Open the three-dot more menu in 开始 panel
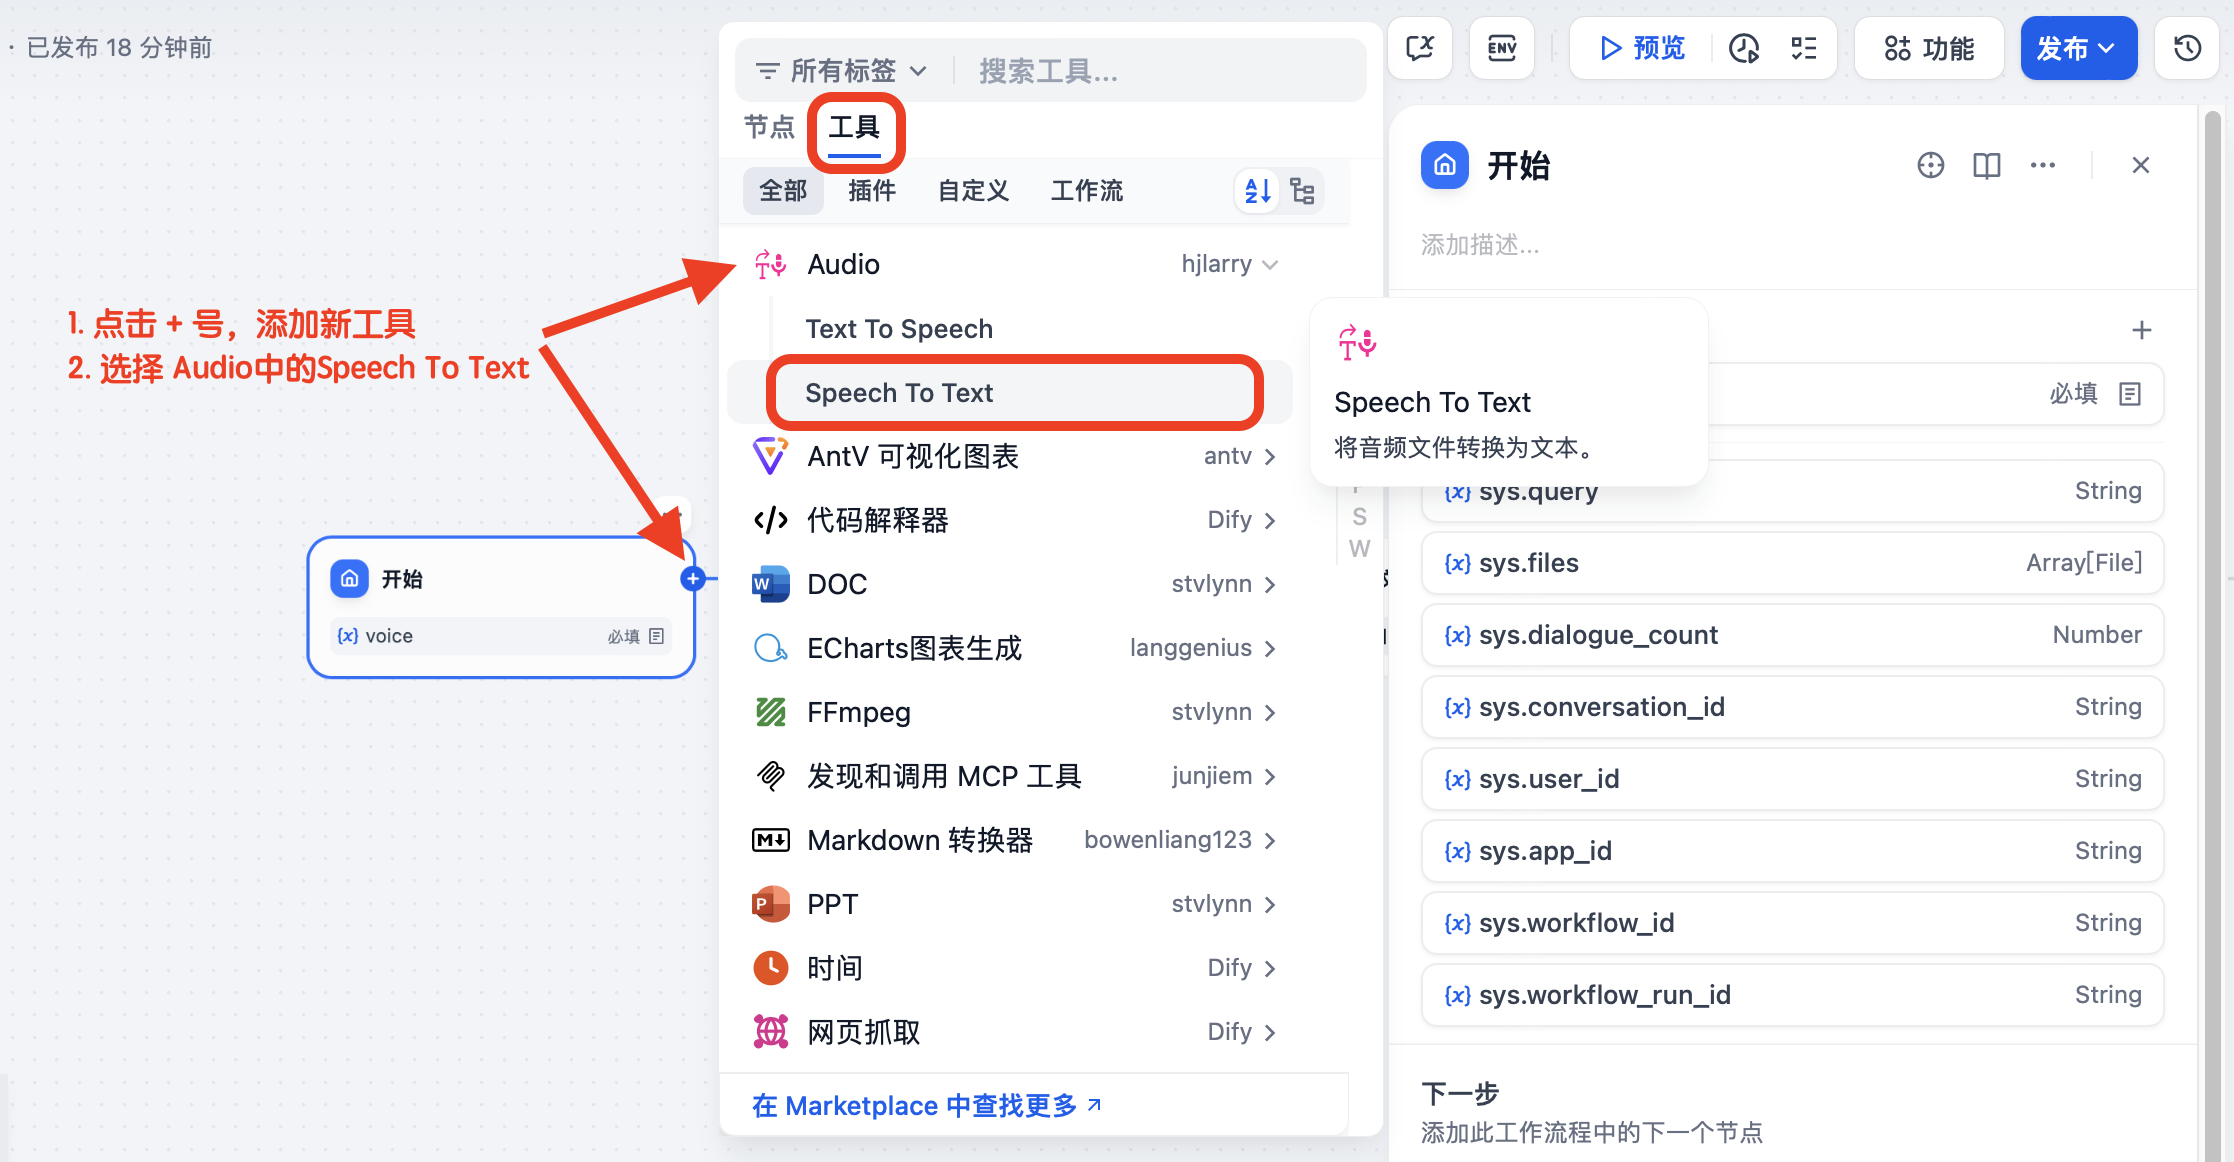The image size is (2234, 1162). point(2043,165)
